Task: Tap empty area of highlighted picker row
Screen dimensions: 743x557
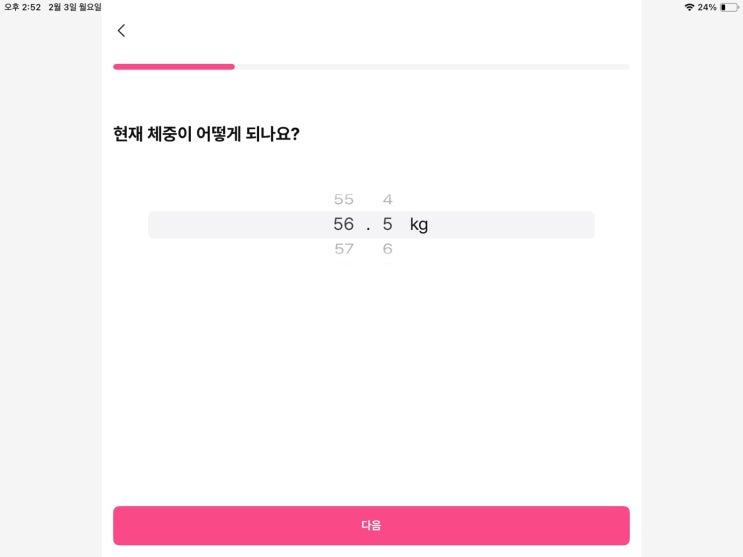Action: (x=512, y=225)
